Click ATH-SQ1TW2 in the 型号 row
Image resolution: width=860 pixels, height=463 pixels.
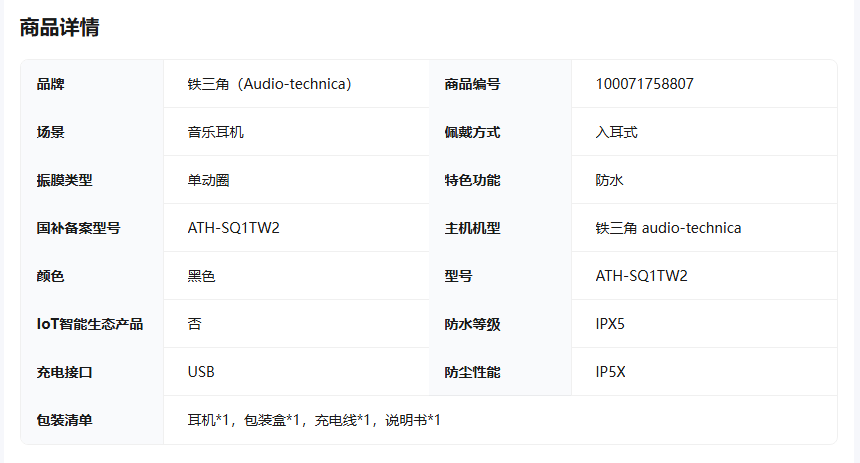[x=641, y=276]
